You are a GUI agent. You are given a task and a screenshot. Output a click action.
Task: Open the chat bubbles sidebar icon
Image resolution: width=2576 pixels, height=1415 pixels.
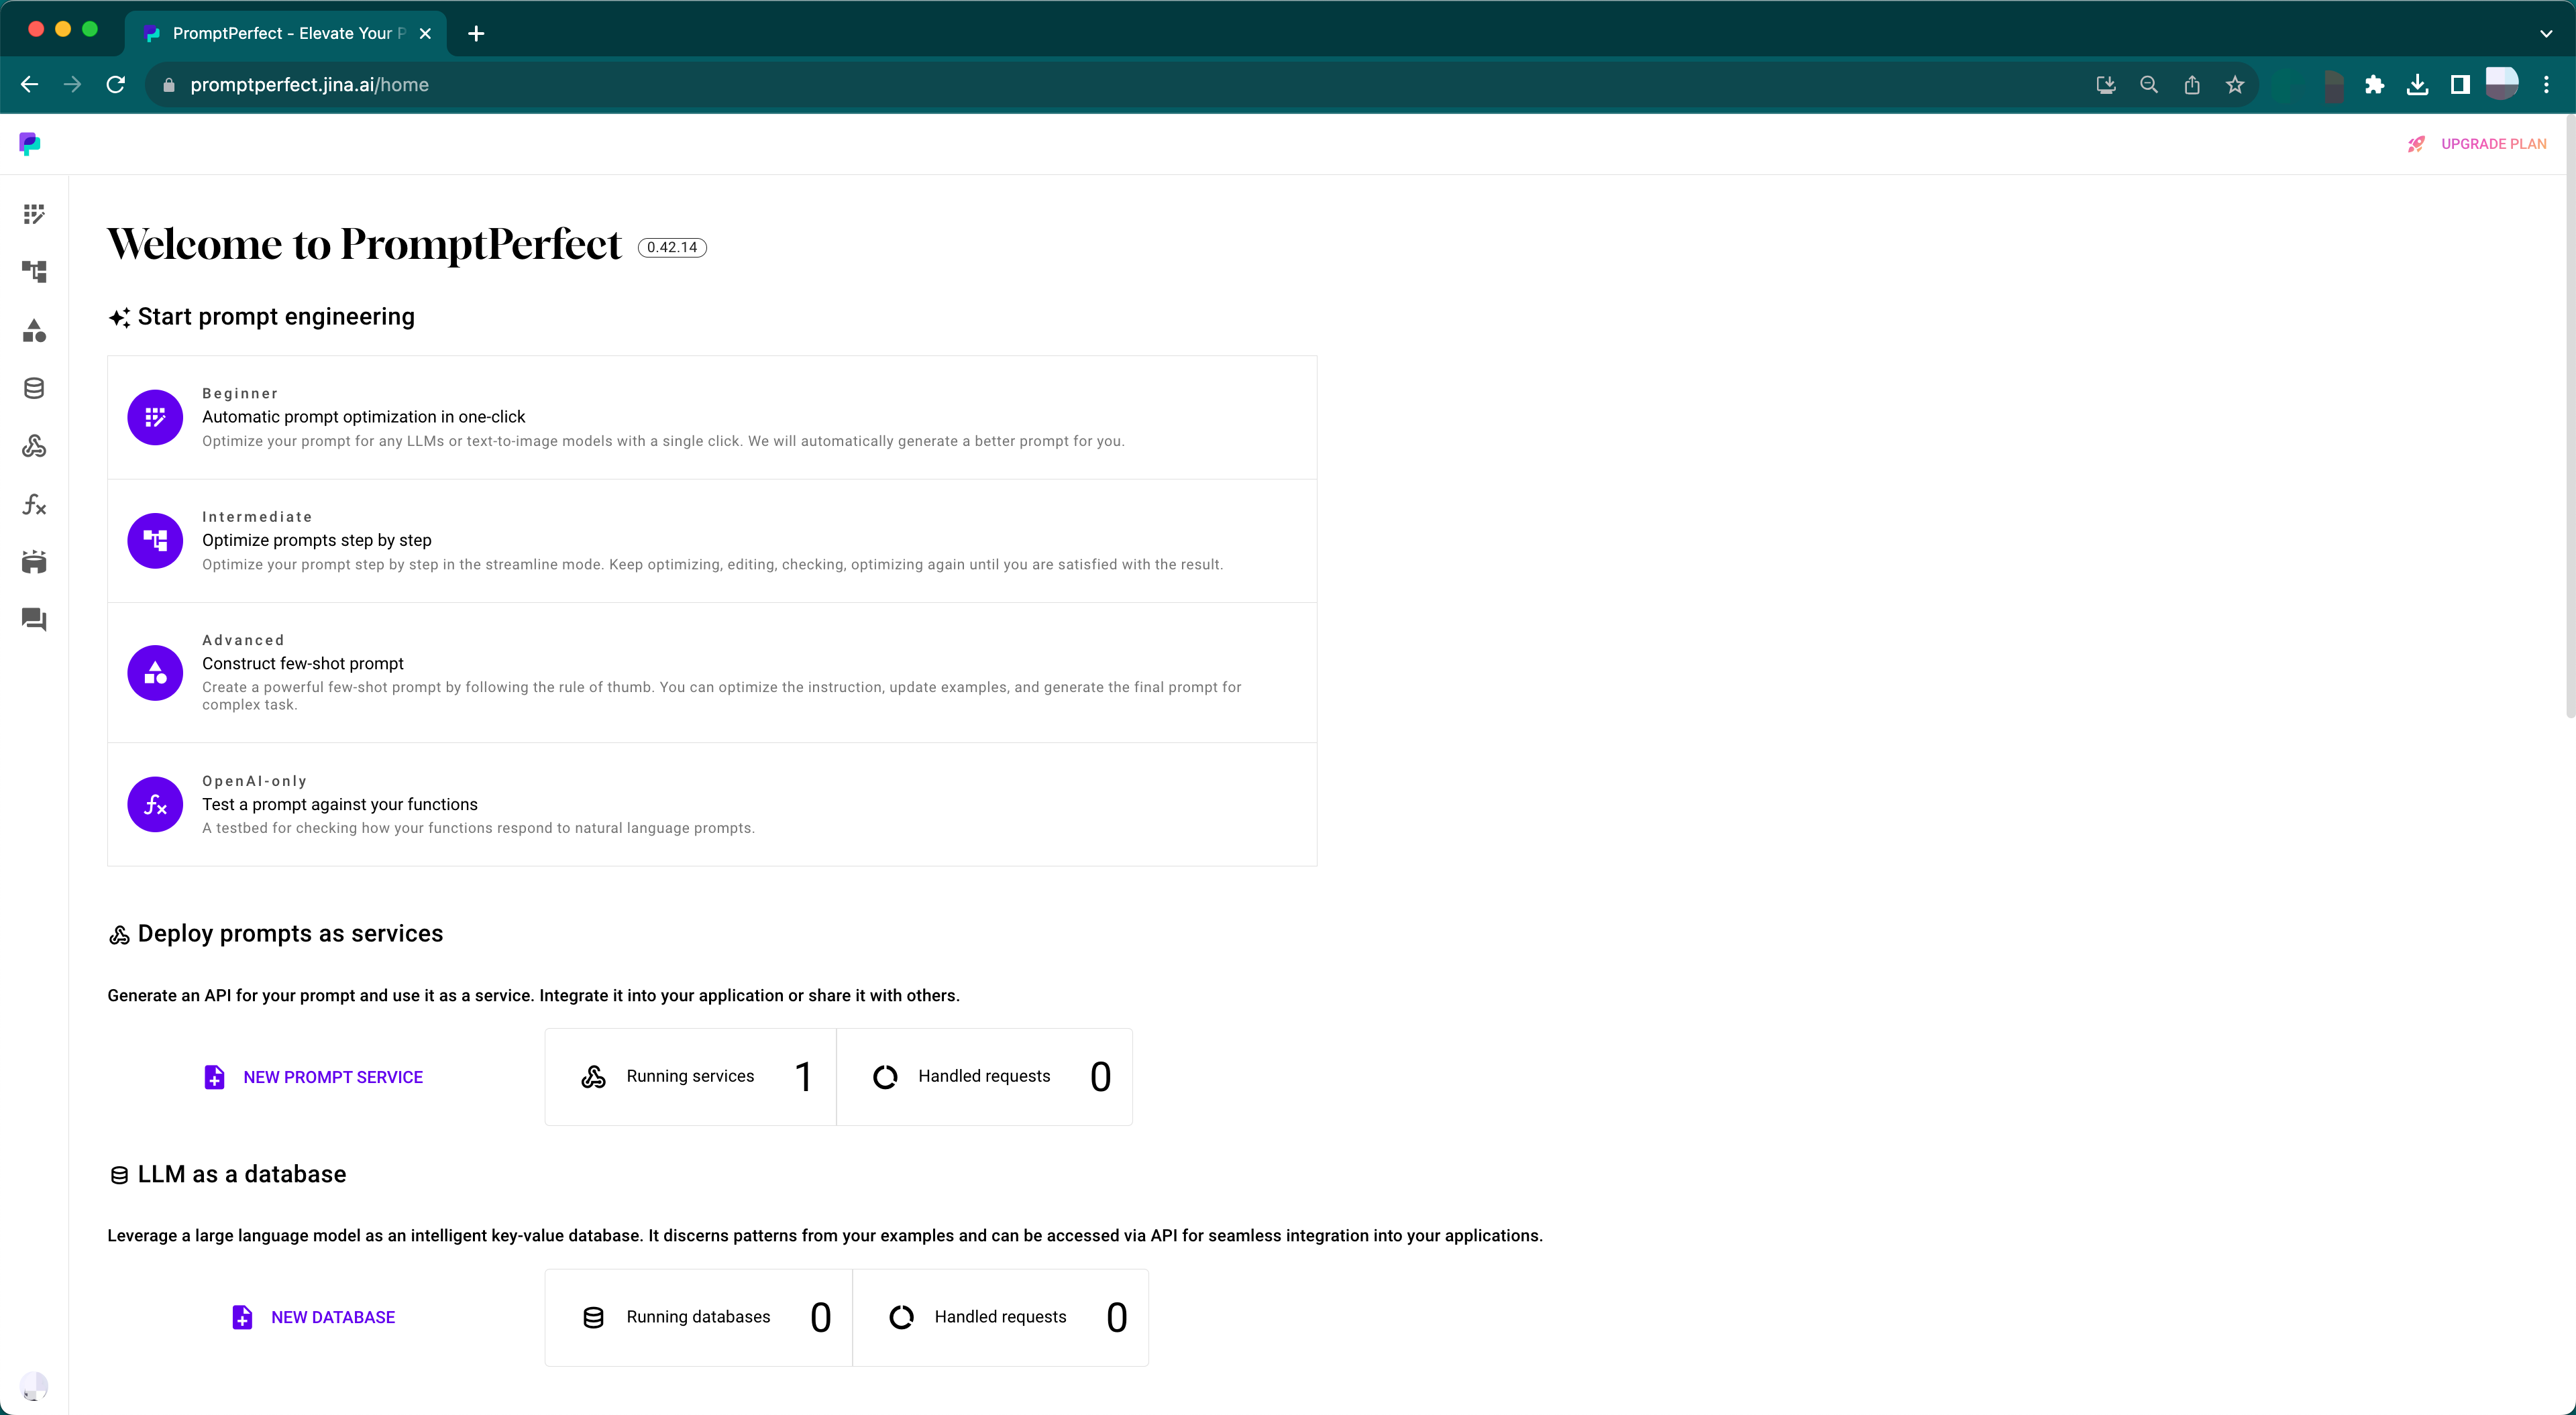34,620
